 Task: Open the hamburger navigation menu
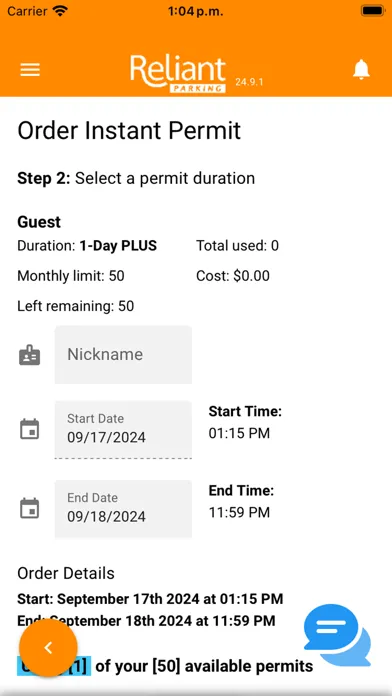(30, 70)
